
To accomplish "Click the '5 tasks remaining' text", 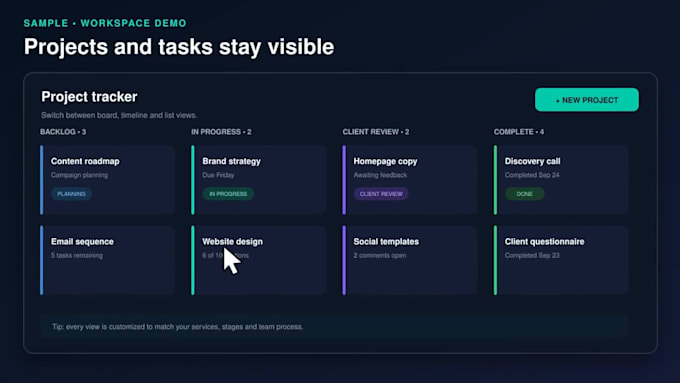I will [77, 255].
